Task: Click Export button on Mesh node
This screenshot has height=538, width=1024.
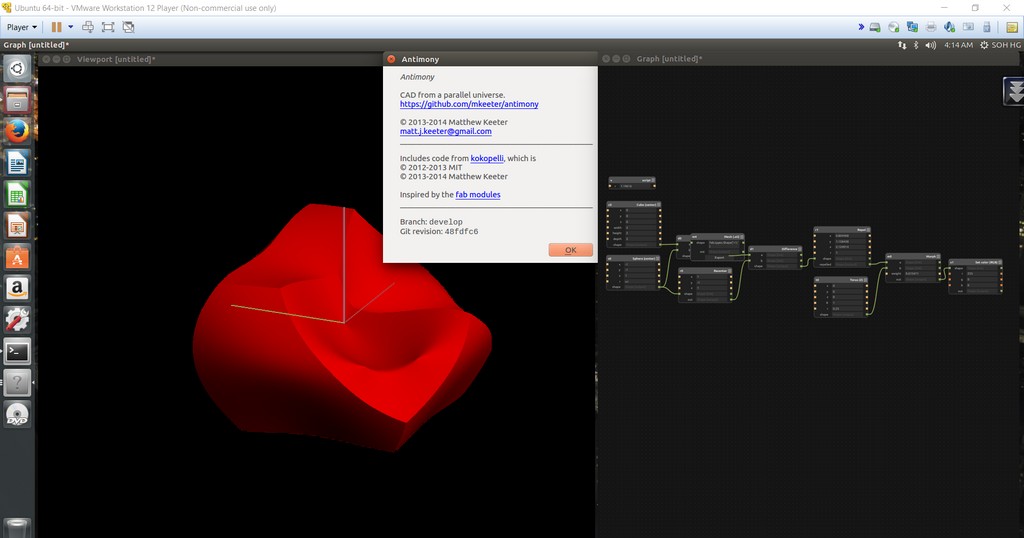Action: tap(720, 257)
